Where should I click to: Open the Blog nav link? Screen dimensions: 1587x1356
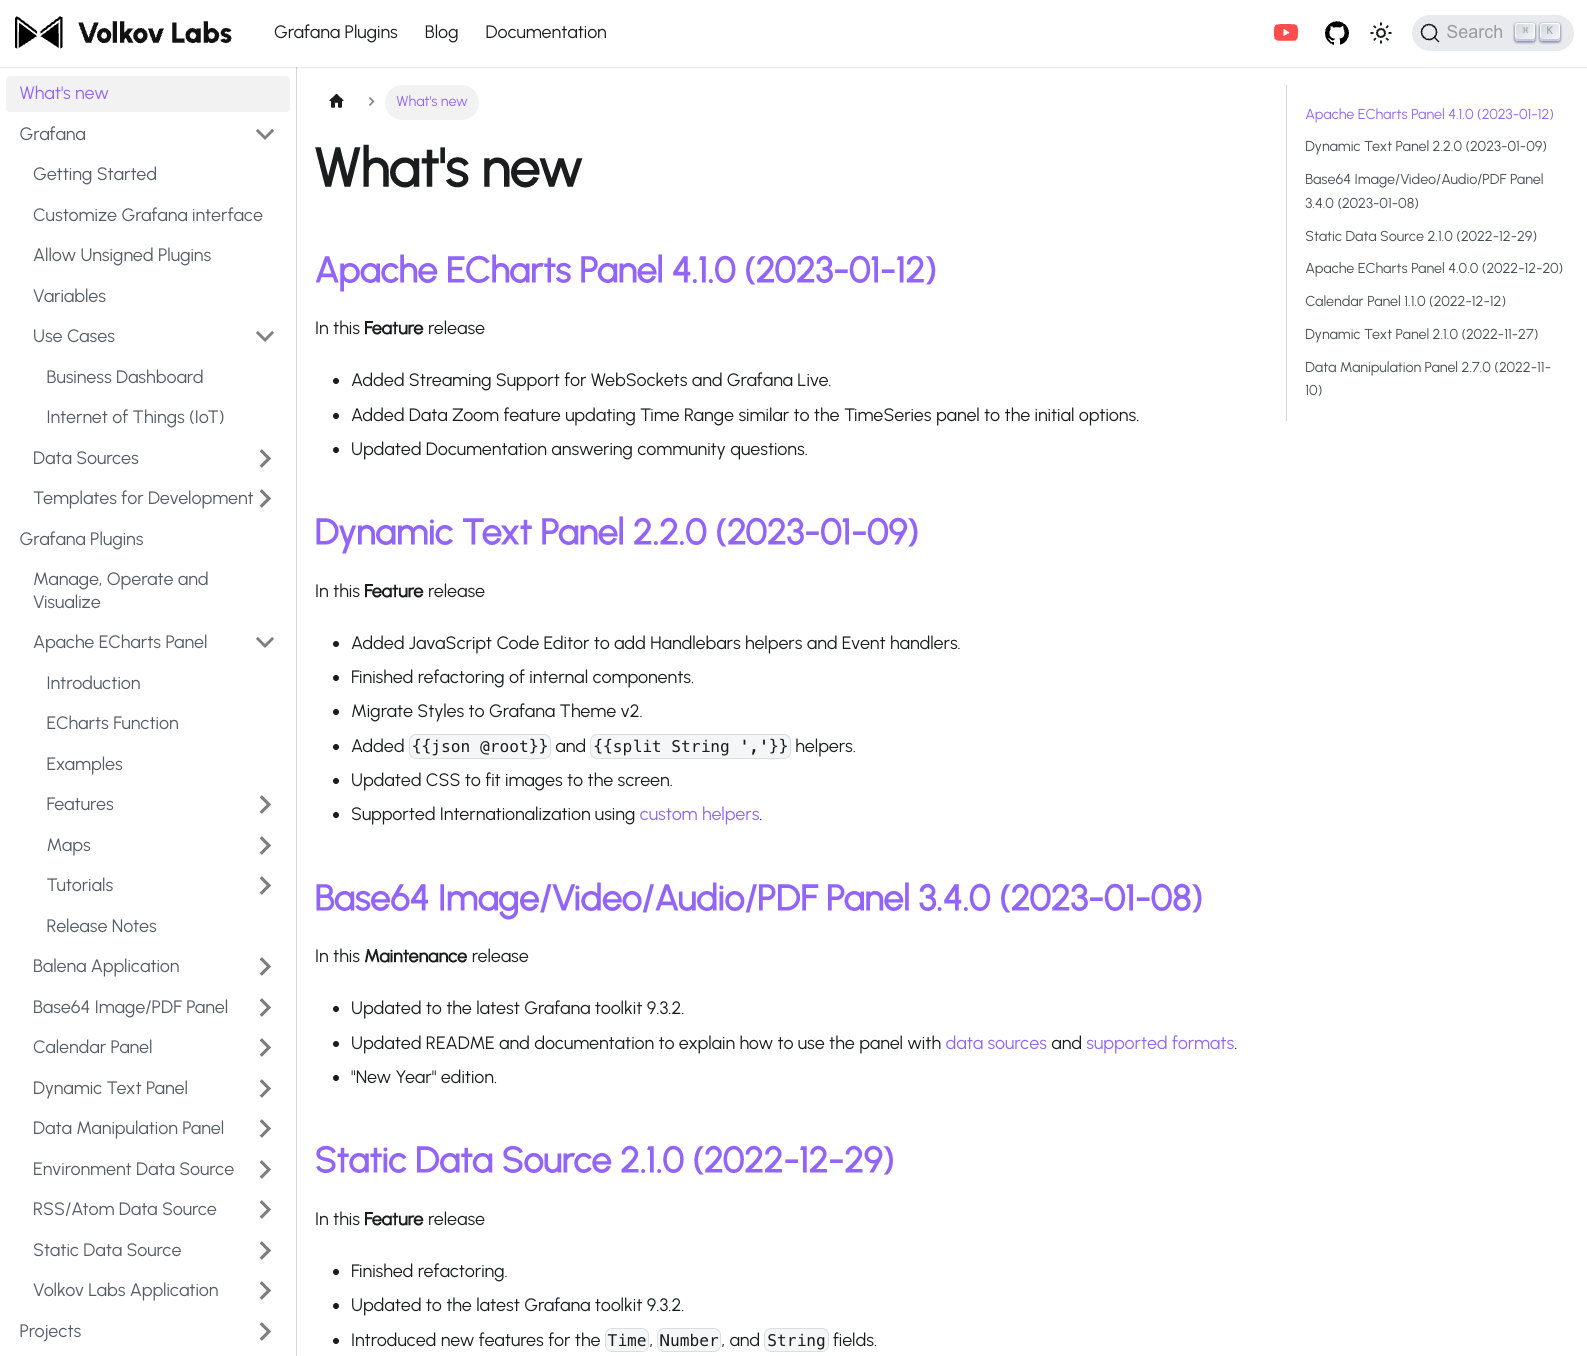point(441,32)
